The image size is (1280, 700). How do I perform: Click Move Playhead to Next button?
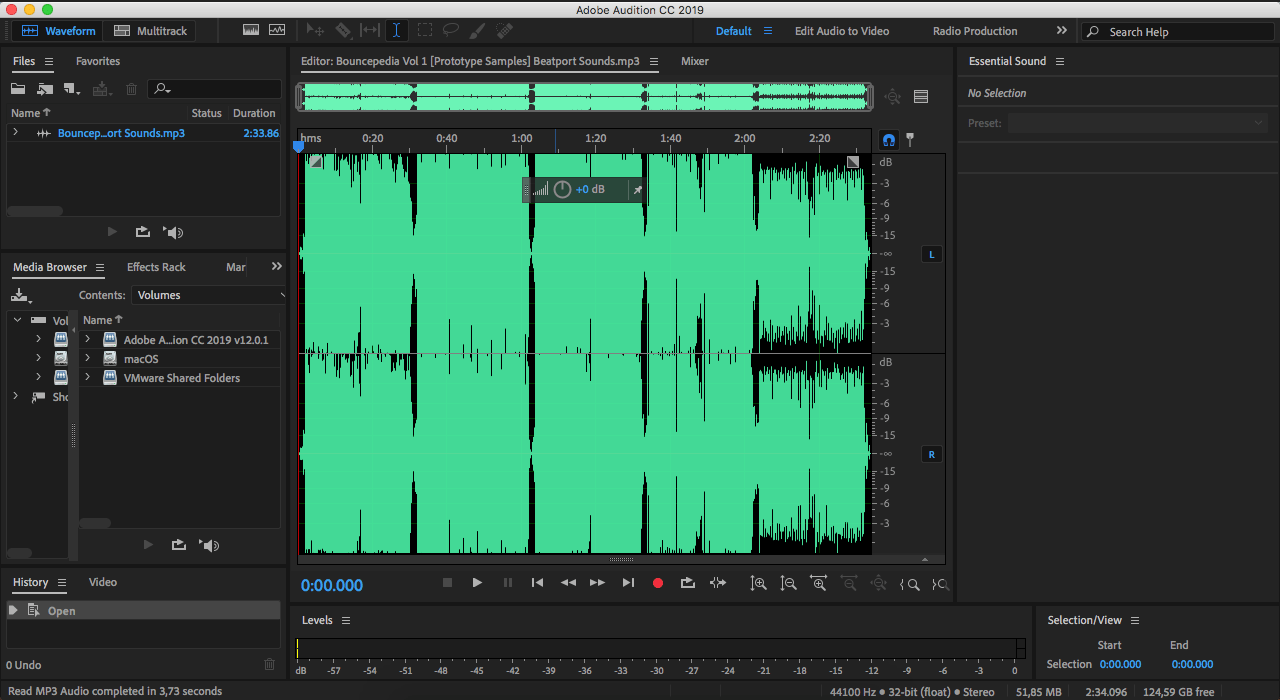point(628,583)
